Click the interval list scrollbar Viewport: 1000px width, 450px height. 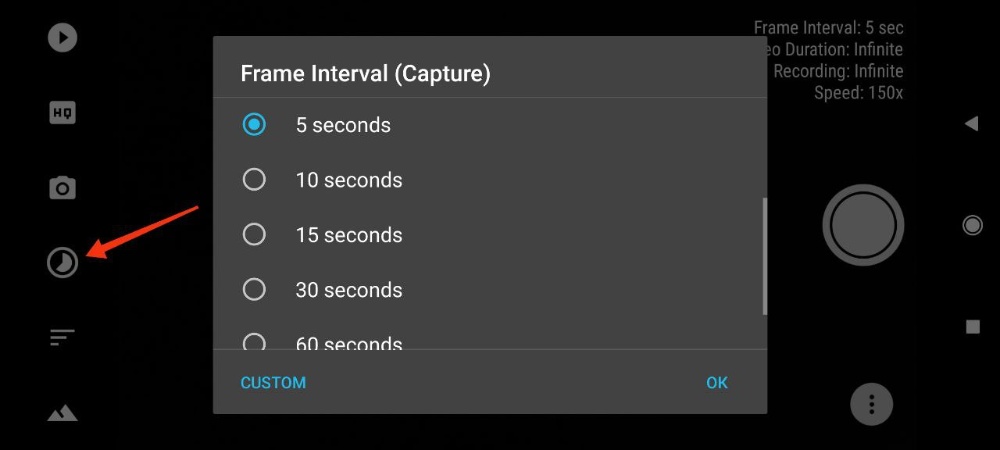tap(765, 256)
